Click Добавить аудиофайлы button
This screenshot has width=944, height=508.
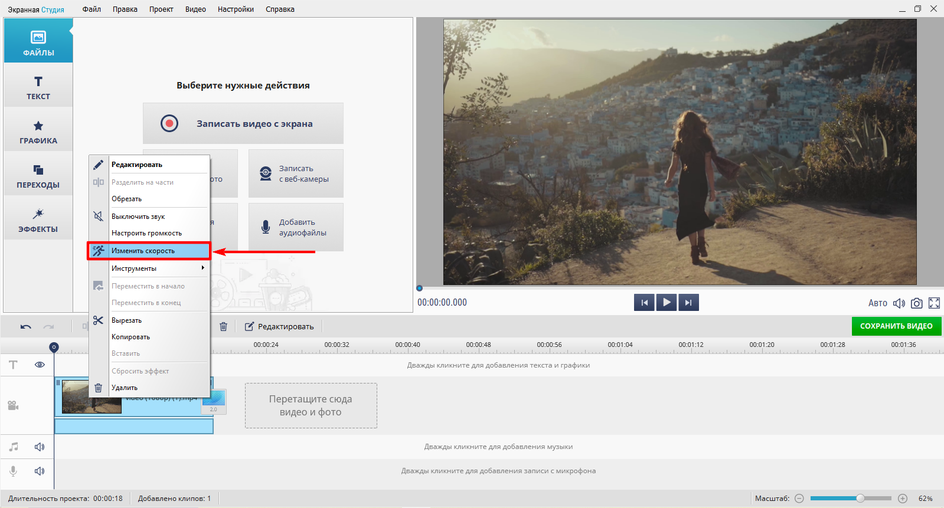coord(296,227)
